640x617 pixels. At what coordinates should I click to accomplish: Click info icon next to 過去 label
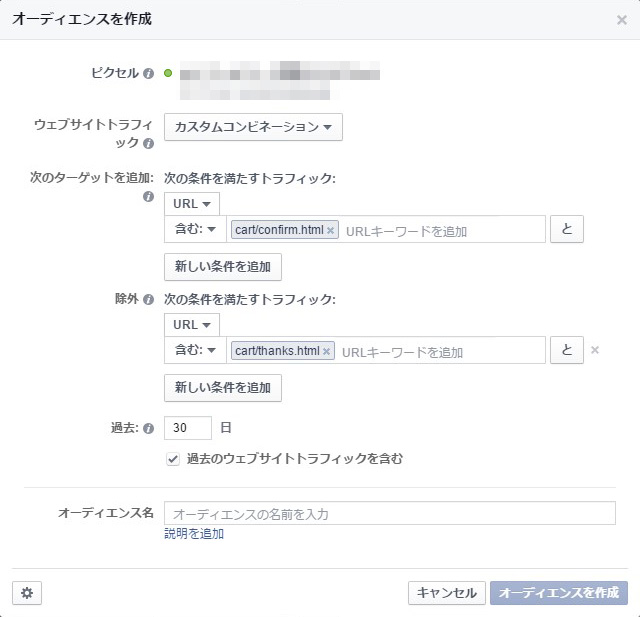click(148, 429)
